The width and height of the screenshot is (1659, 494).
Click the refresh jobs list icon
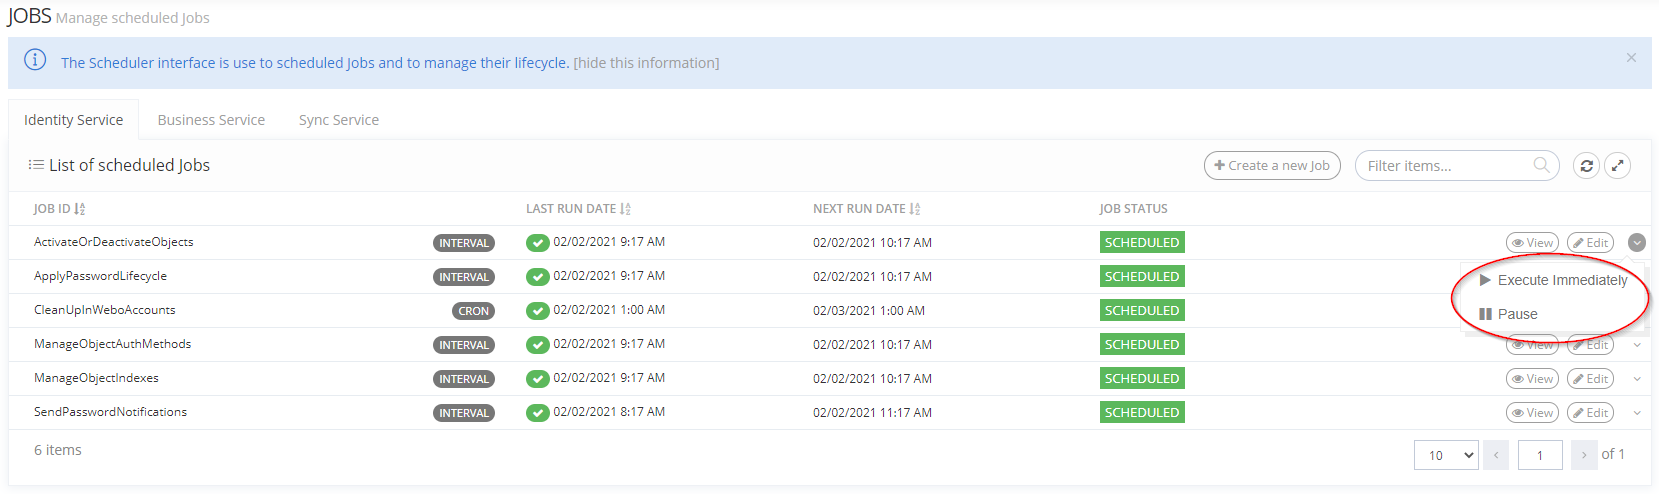click(1586, 166)
